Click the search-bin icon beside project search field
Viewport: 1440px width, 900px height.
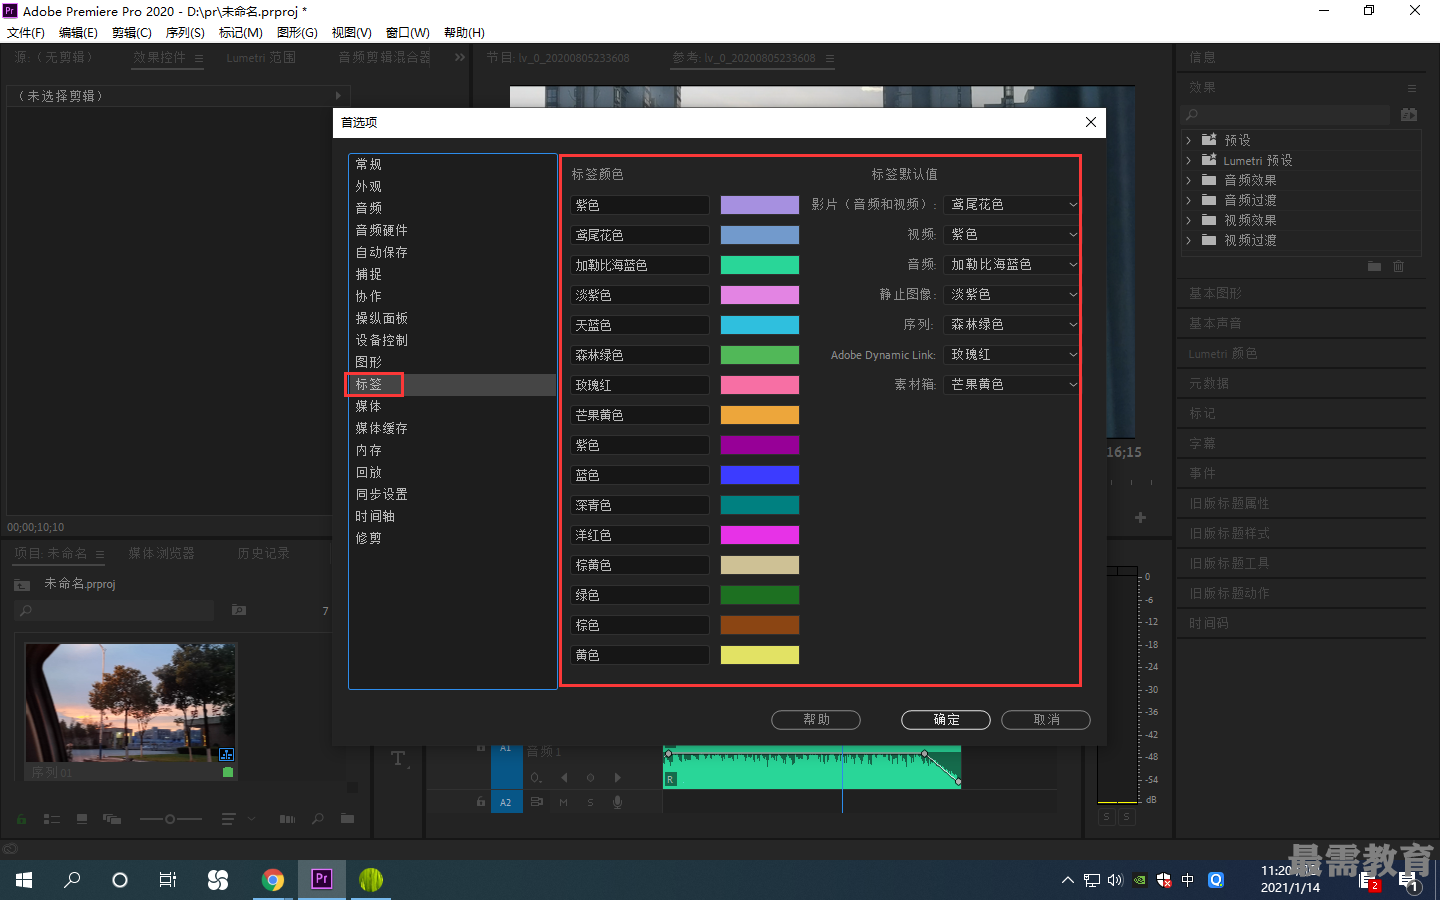(x=239, y=610)
